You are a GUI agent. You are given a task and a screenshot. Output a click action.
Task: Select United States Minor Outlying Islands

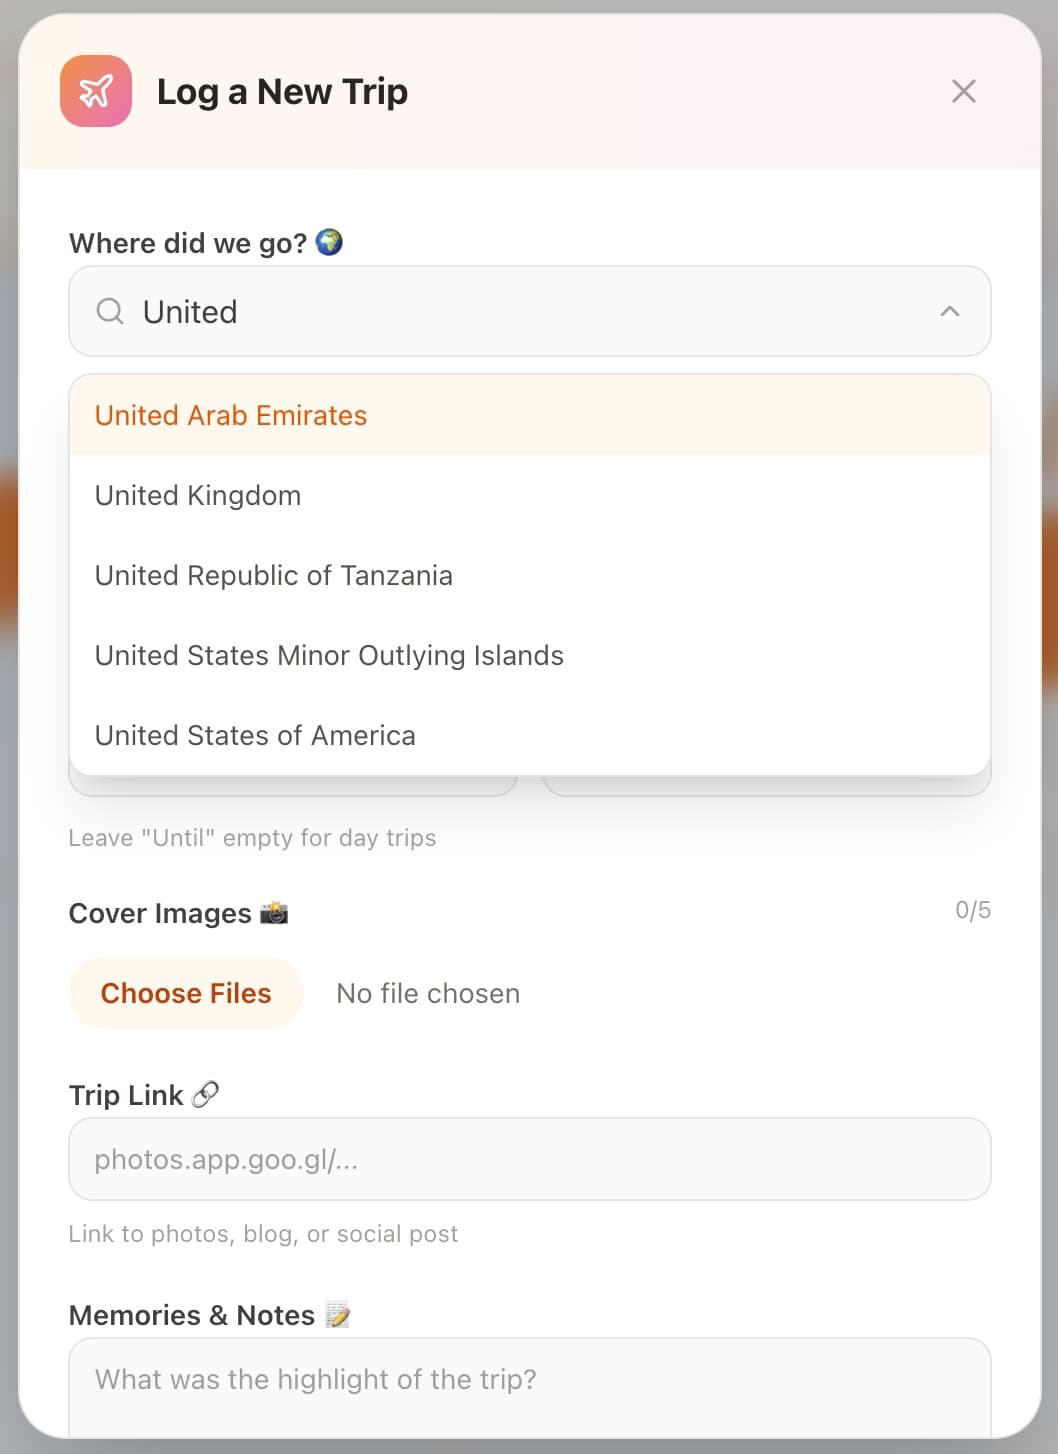(x=329, y=656)
